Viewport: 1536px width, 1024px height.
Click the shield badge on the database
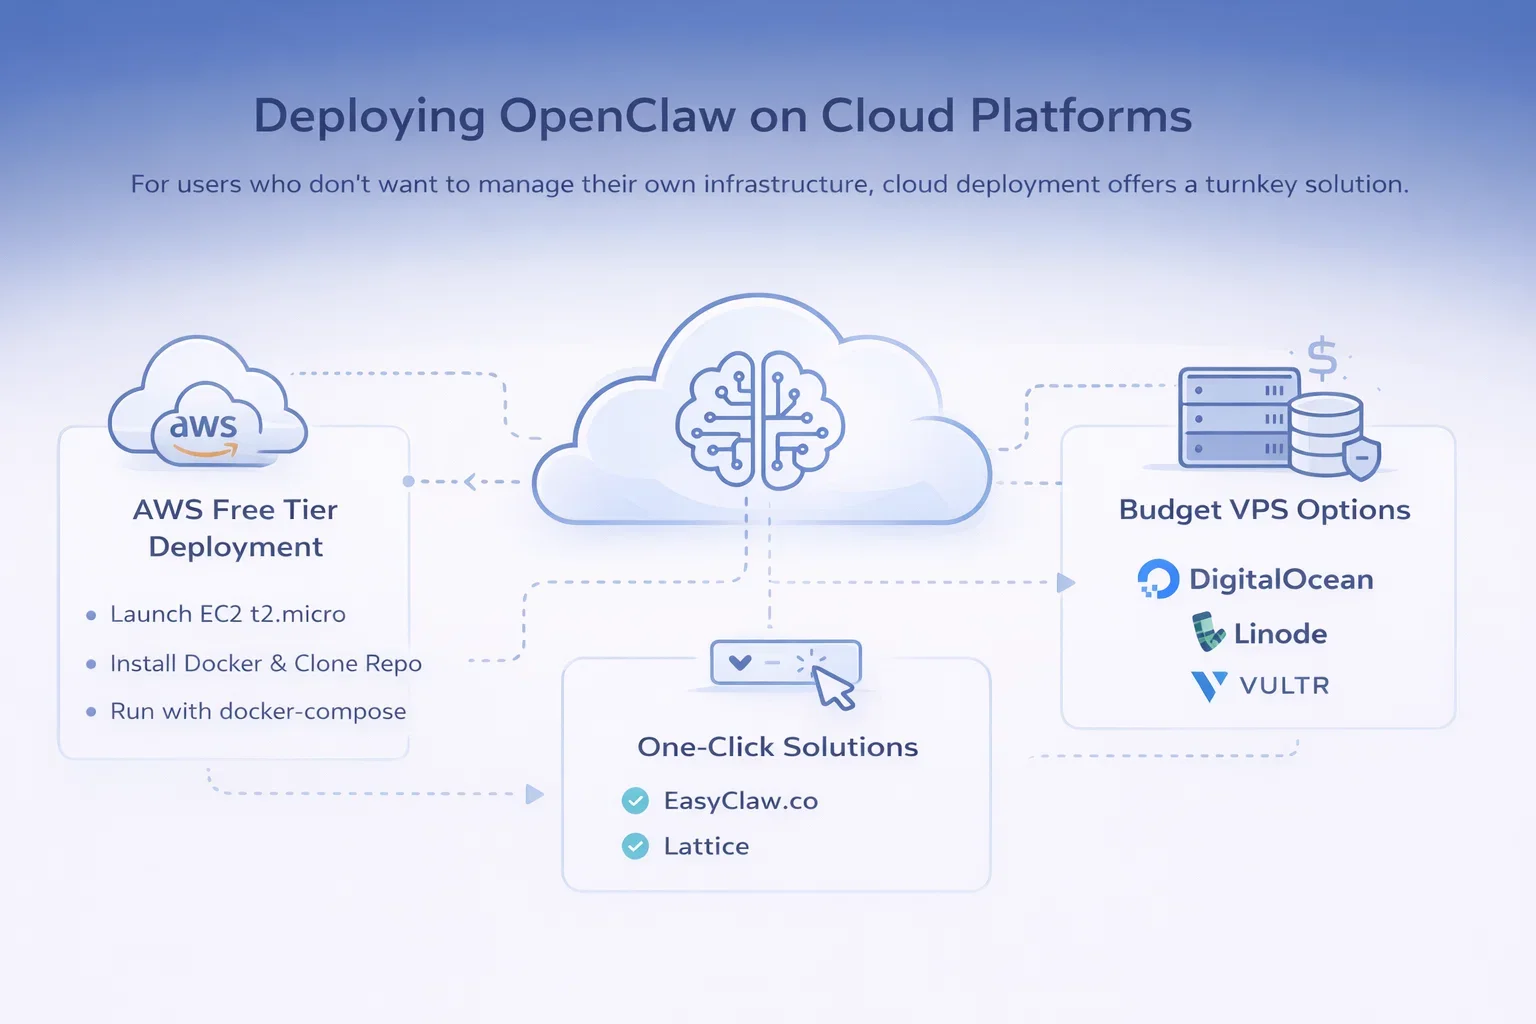[x=1361, y=458]
